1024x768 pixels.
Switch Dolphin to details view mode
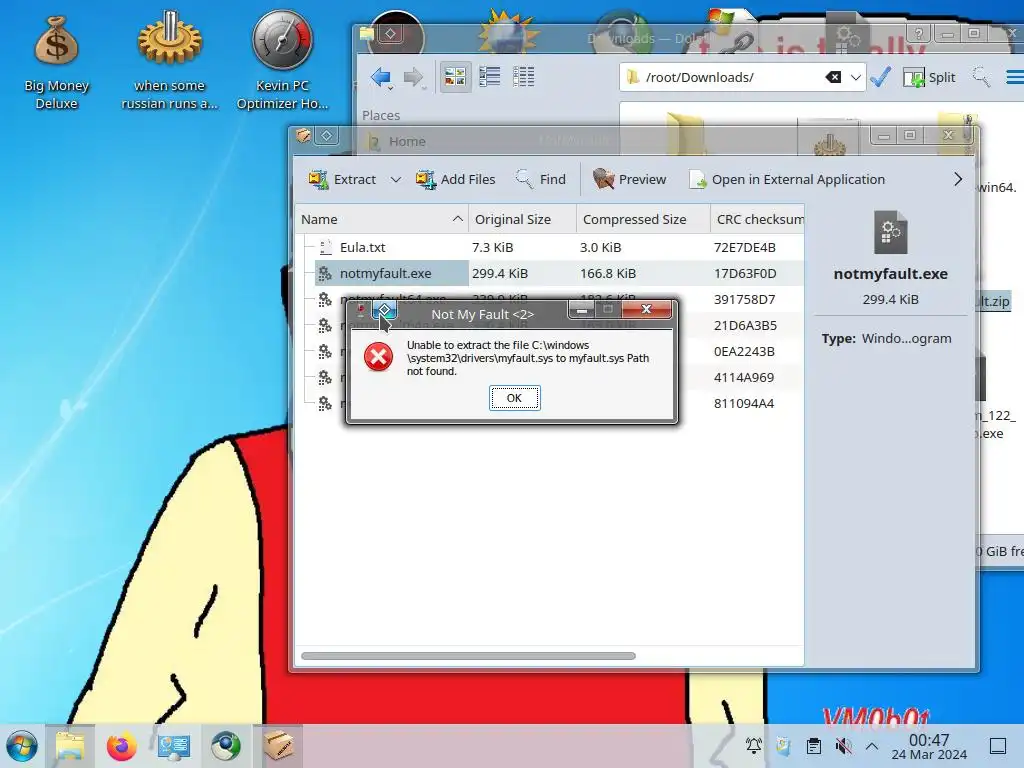523,77
